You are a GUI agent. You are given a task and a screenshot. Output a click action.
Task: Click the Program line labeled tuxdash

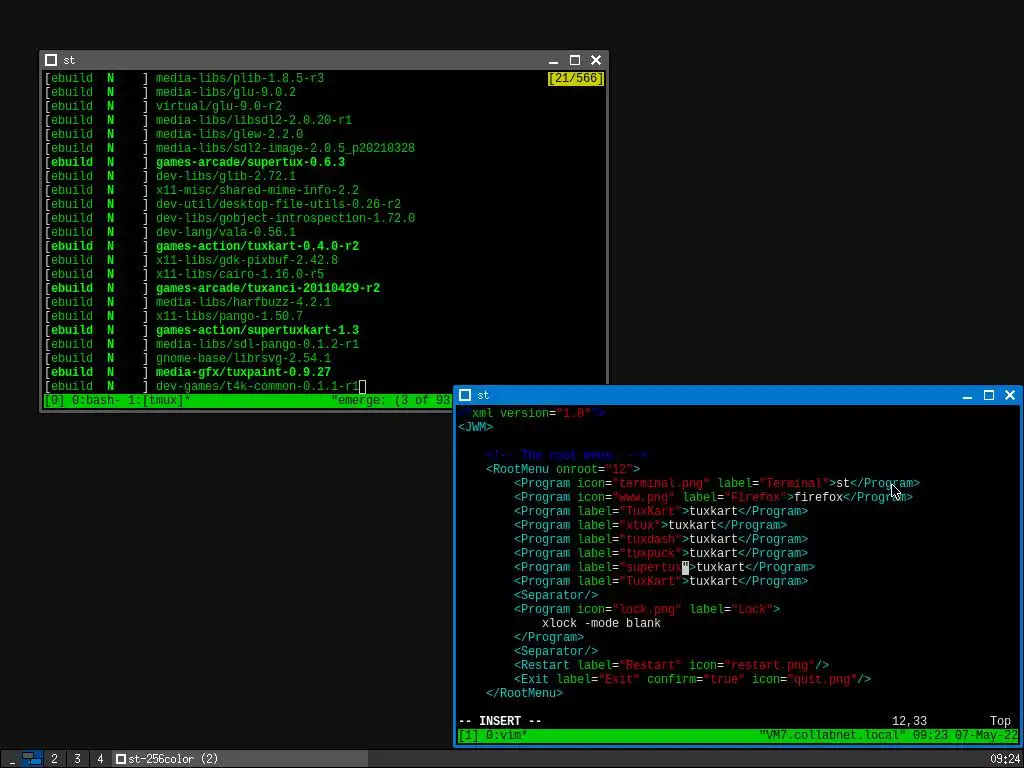pyautogui.click(x=661, y=539)
